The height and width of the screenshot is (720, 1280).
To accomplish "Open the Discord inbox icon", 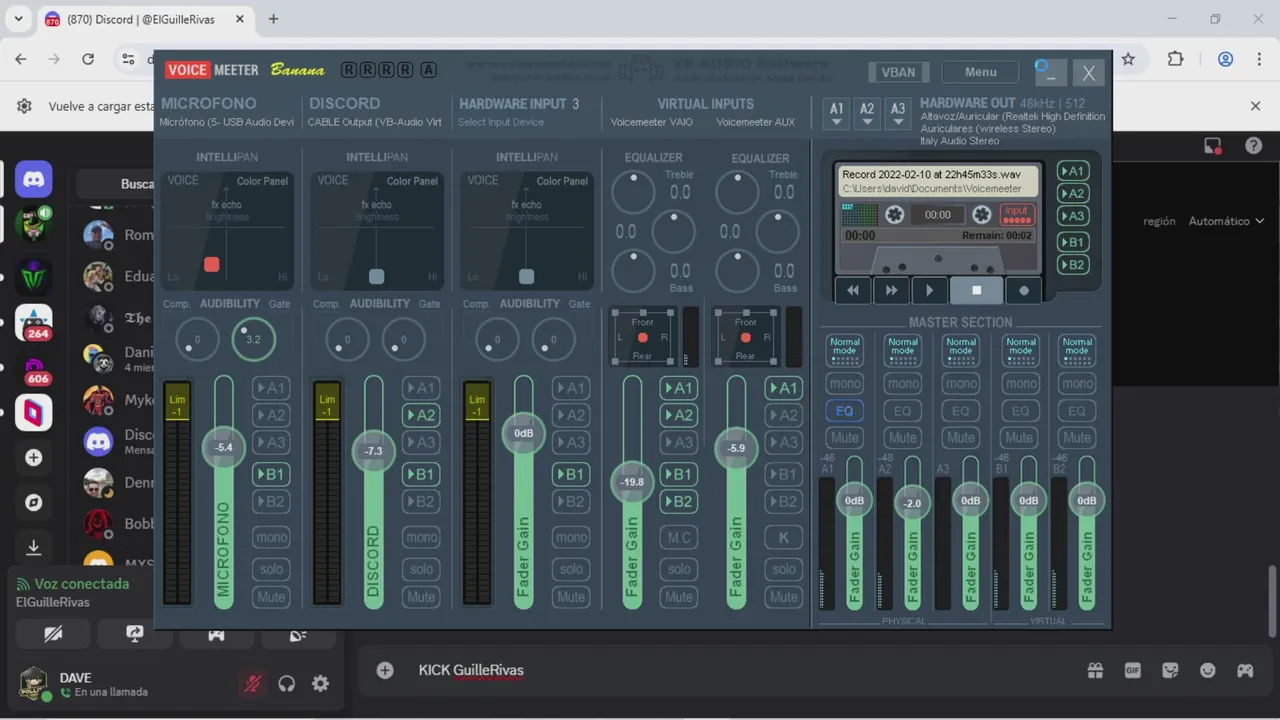I will click(x=1213, y=146).
